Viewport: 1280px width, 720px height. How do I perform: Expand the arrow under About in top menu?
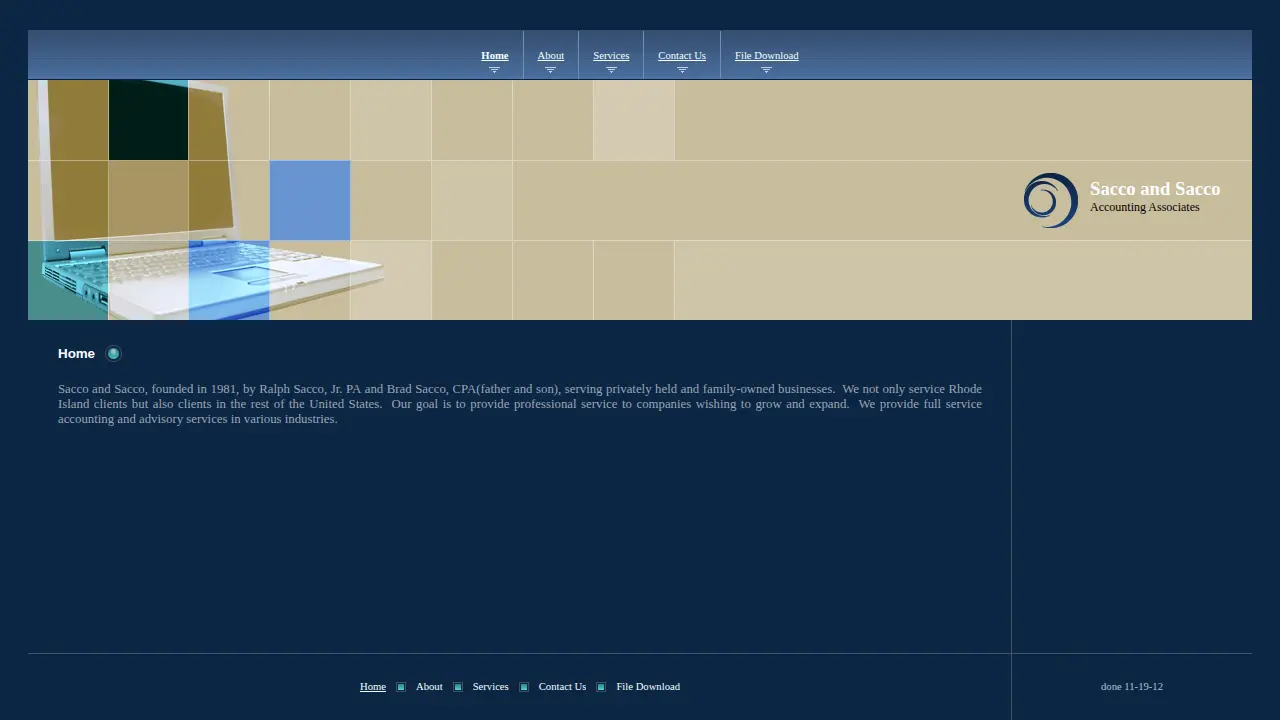coord(550,70)
